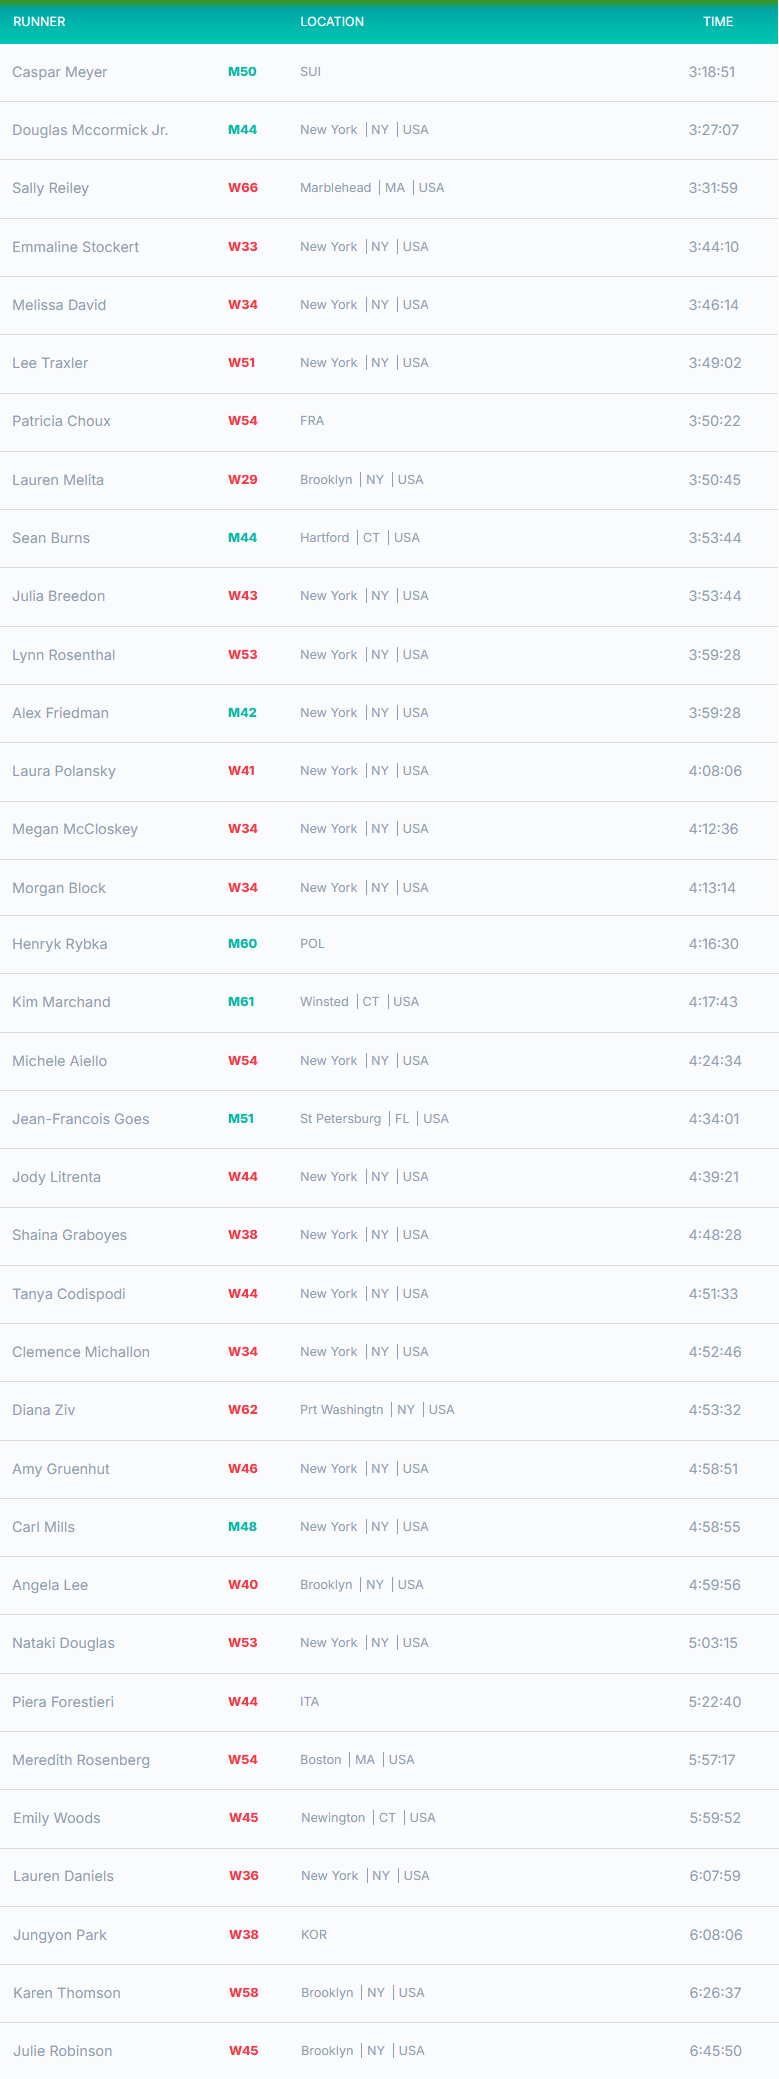
Task: Open runner Caspar Meyer's result
Action: point(389,72)
